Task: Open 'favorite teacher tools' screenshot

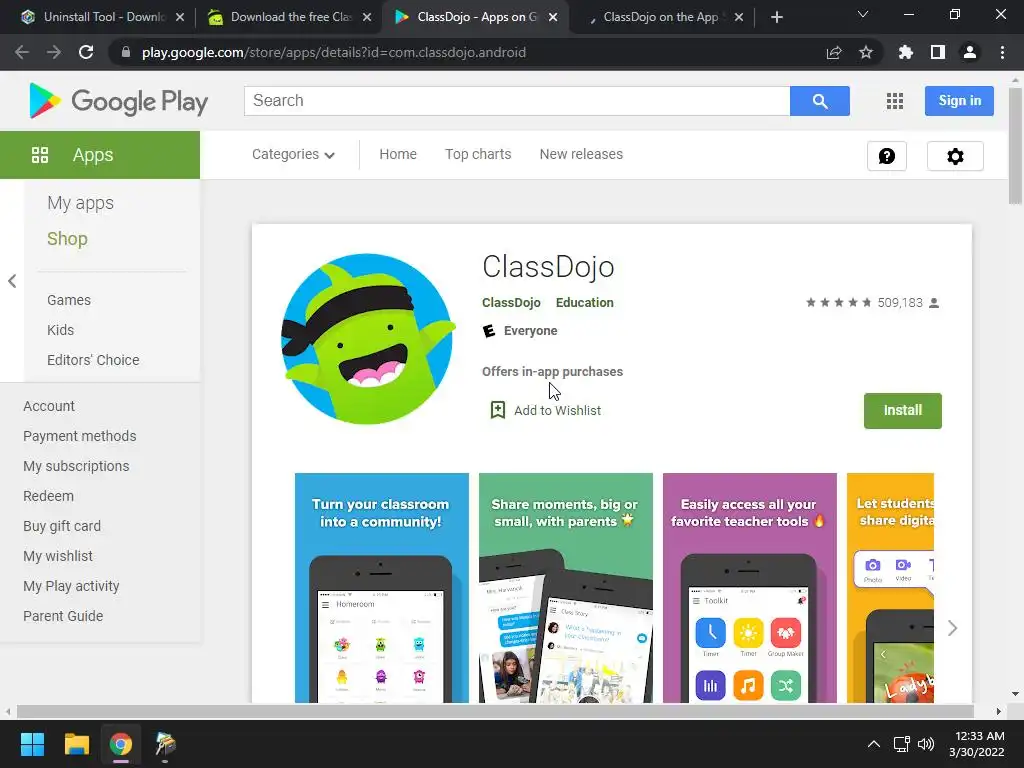Action: pyautogui.click(x=750, y=588)
